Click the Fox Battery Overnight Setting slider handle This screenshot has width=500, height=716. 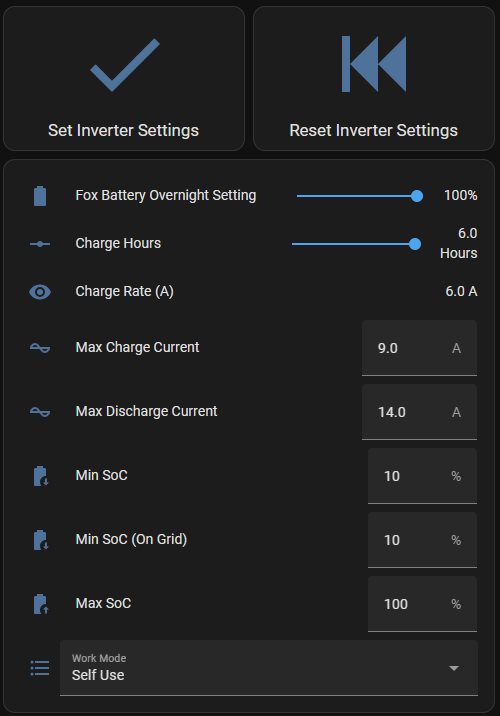pos(416,196)
